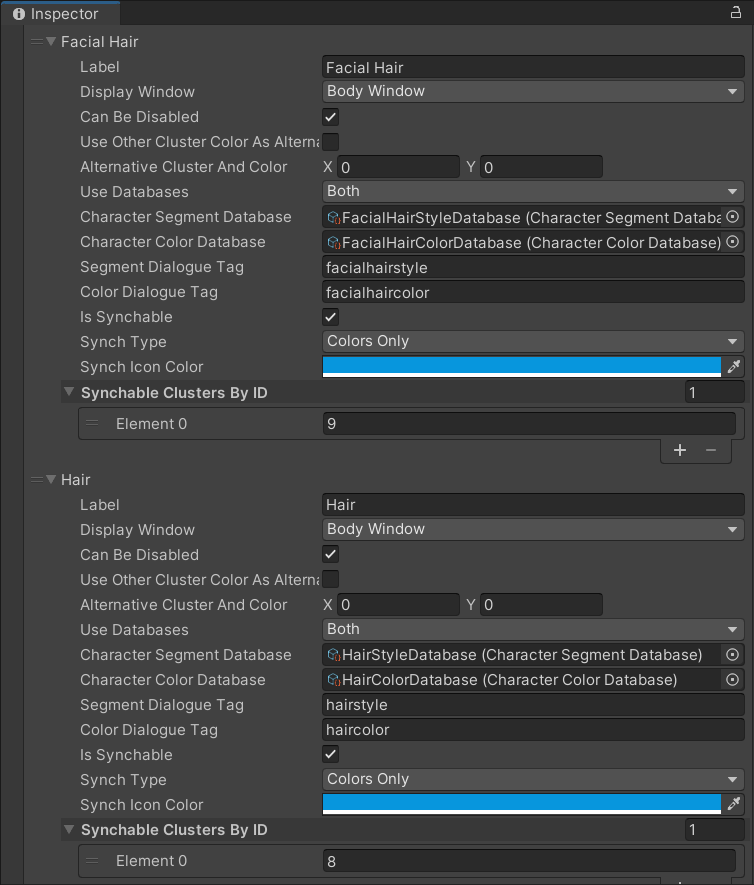Open Facial Hair Synch Type dropdown
This screenshot has width=754, height=885.
(533, 342)
